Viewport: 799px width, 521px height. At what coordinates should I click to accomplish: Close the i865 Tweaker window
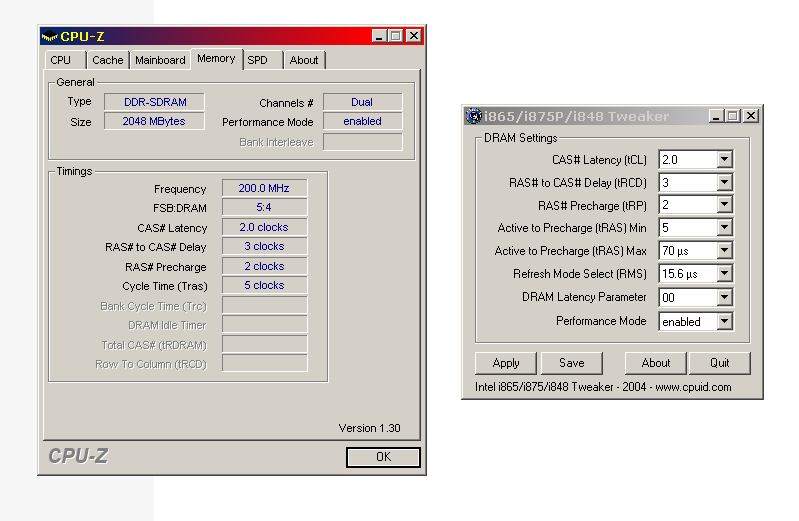[x=751, y=116]
